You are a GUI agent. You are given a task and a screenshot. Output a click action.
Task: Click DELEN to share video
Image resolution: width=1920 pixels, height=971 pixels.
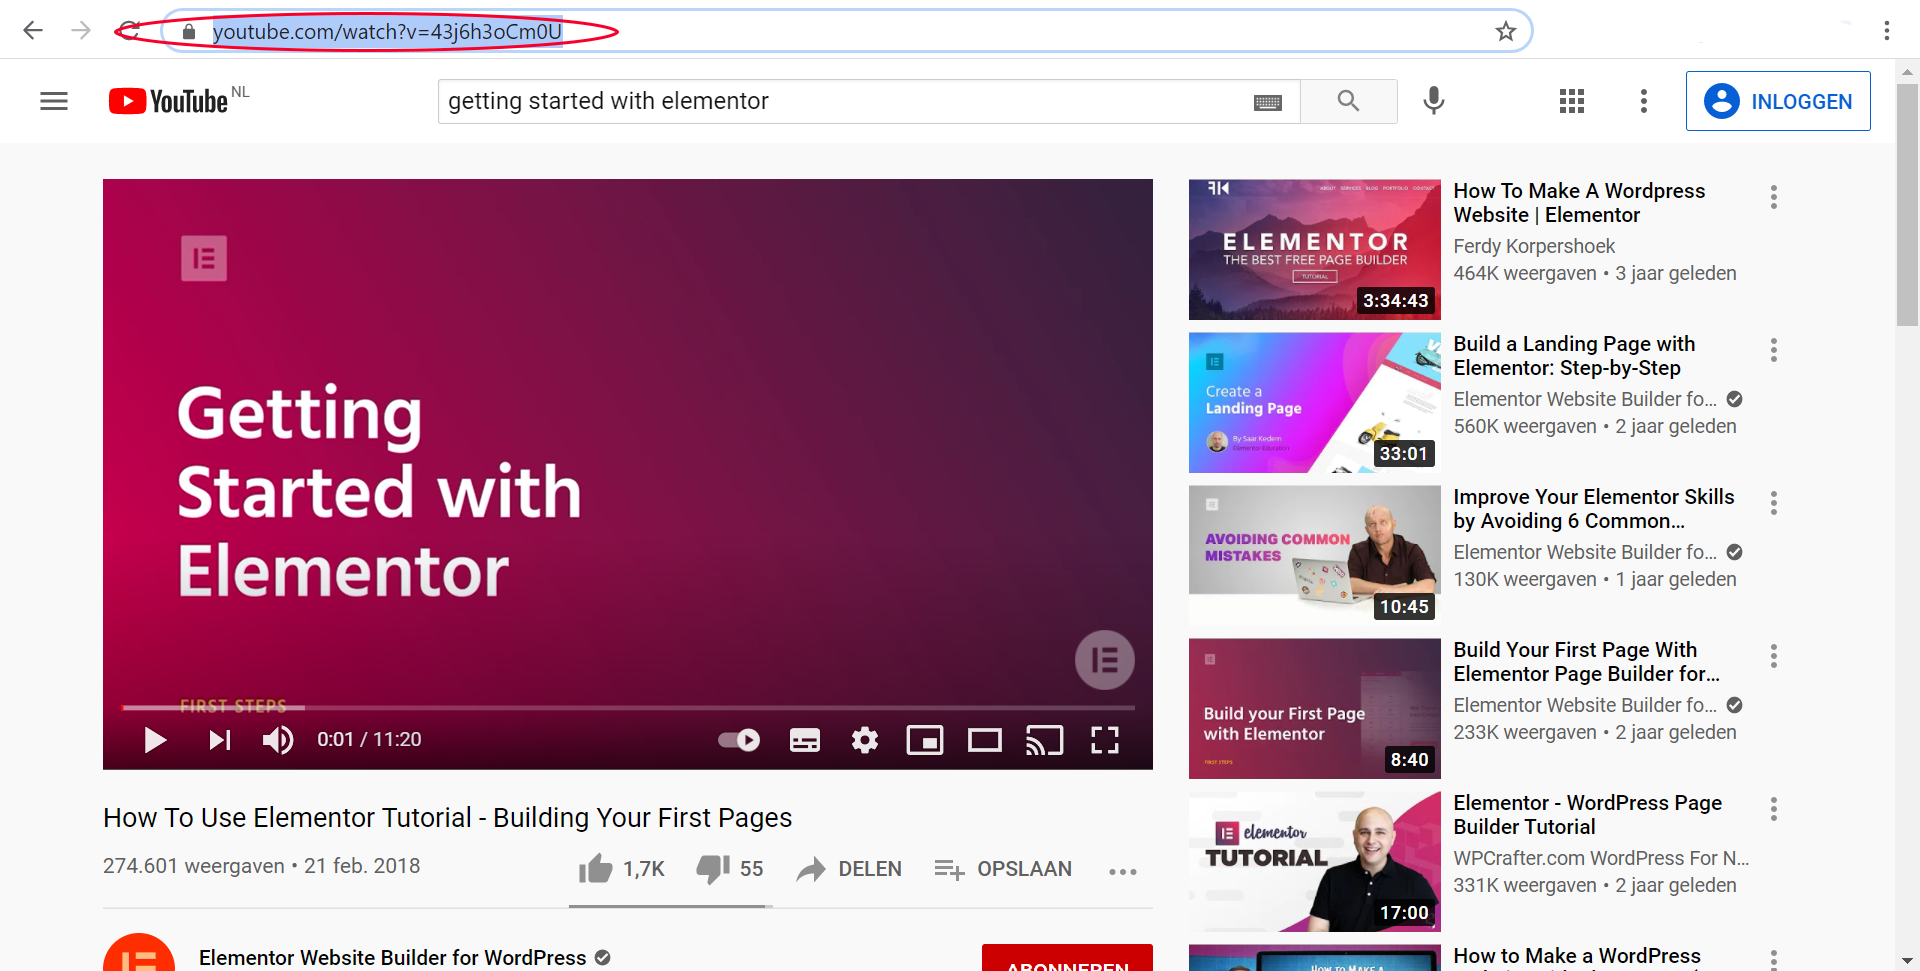(x=850, y=869)
